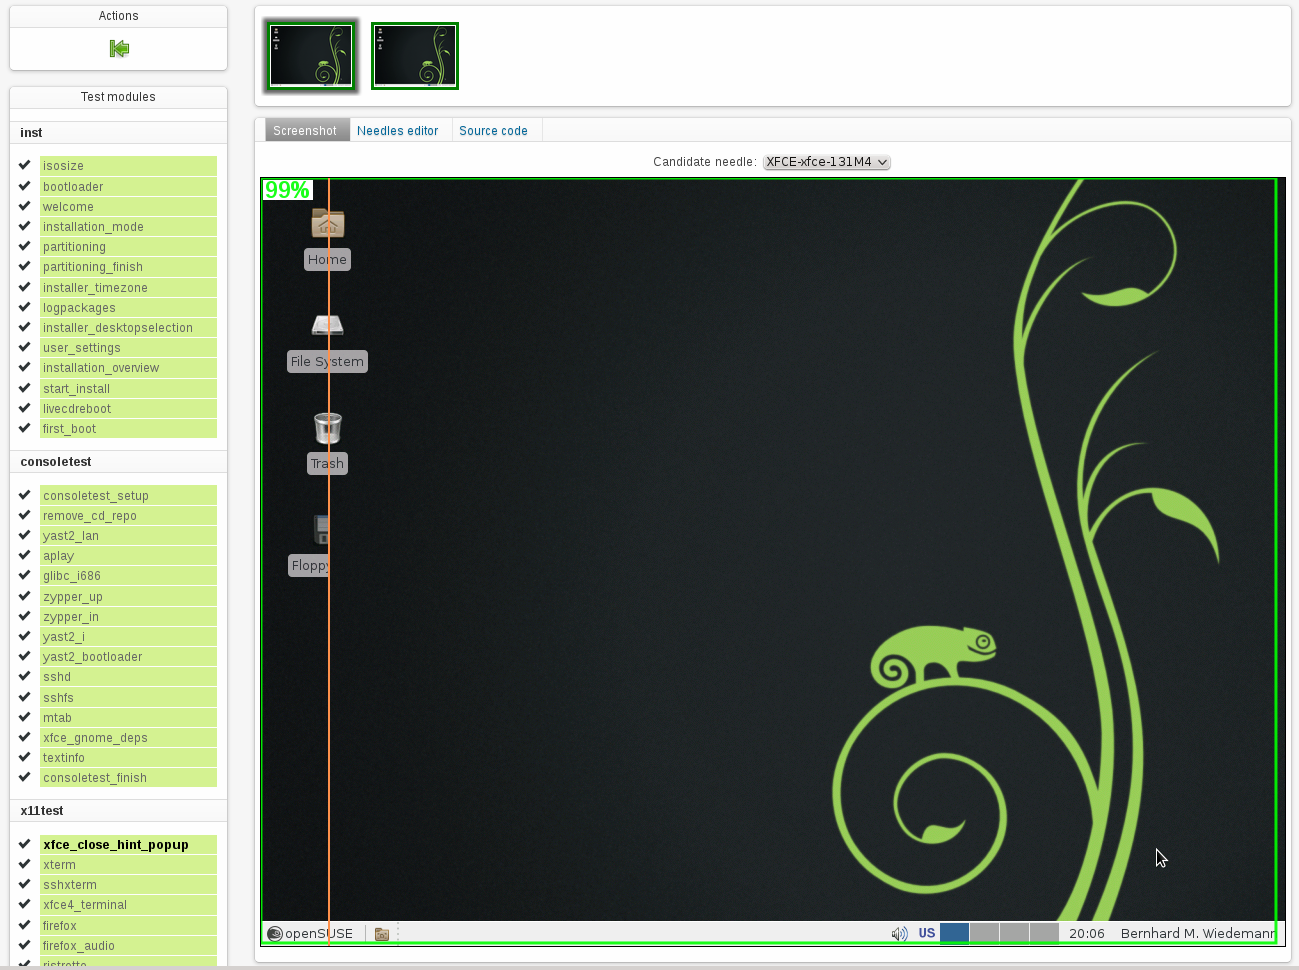Image resolution: width=1299 pixels, height=970 pixels.
Task: Select the xfce_gnome_deps module
Action: (128, 738)
